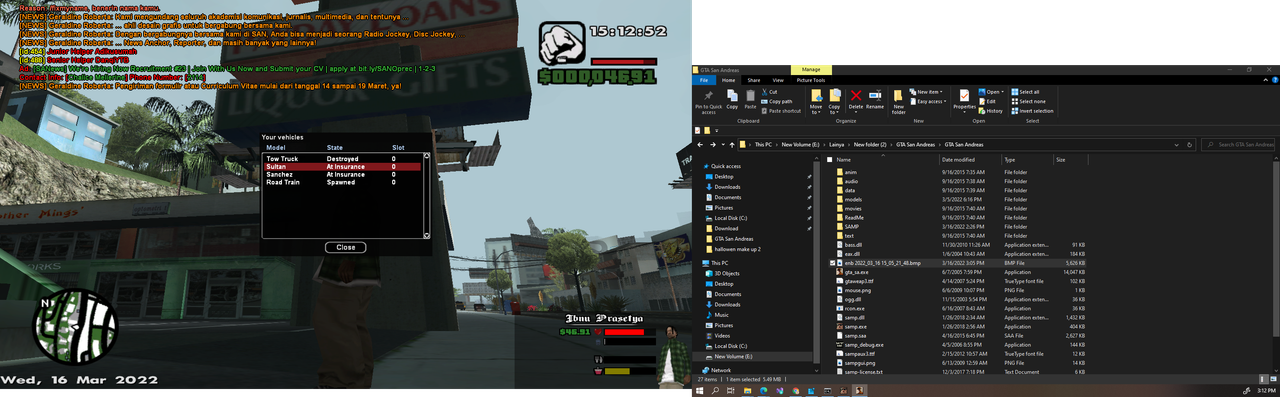Click Invert selection in ribbon
This screenshot has width=1280, height=397.
click(1033, 111)
